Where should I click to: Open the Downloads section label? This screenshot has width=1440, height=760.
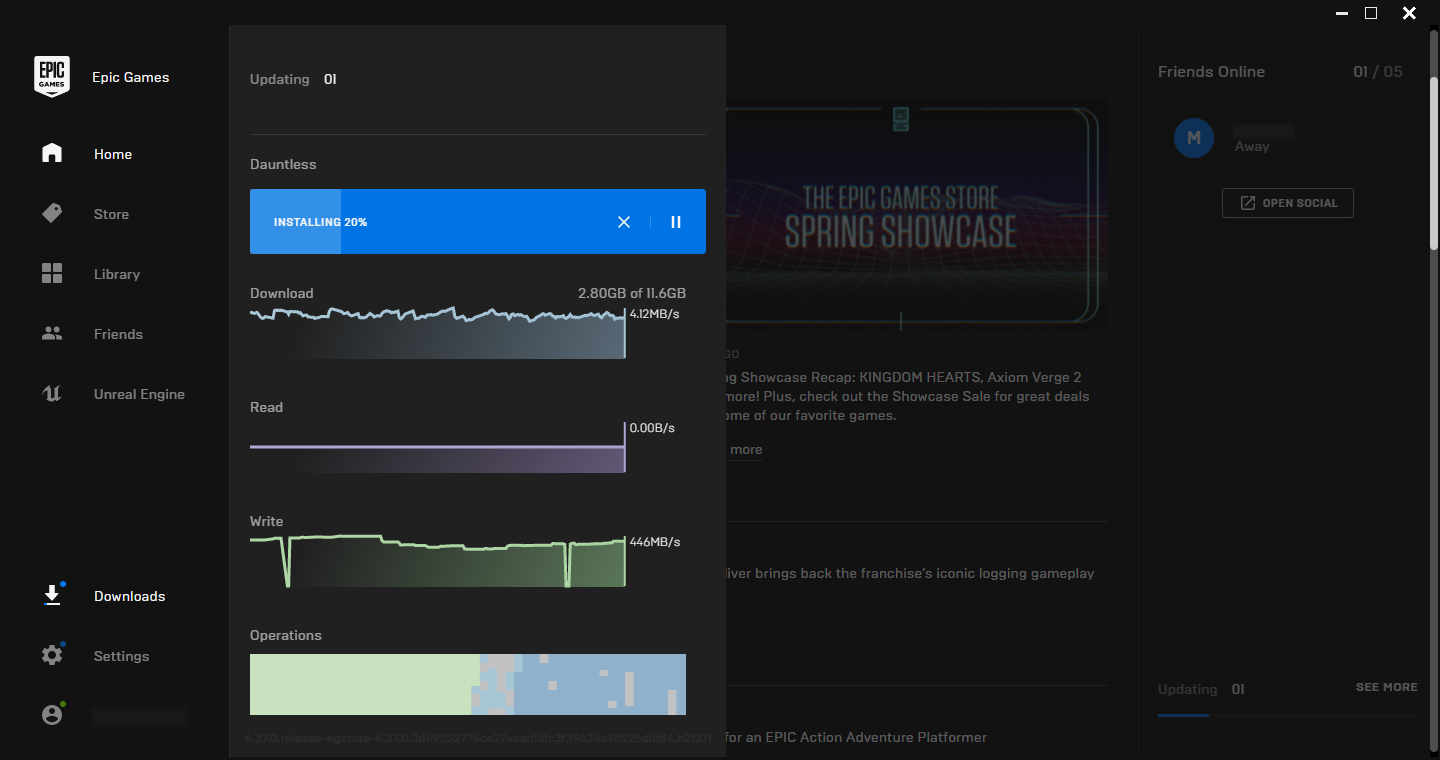(x=129, y=596)
